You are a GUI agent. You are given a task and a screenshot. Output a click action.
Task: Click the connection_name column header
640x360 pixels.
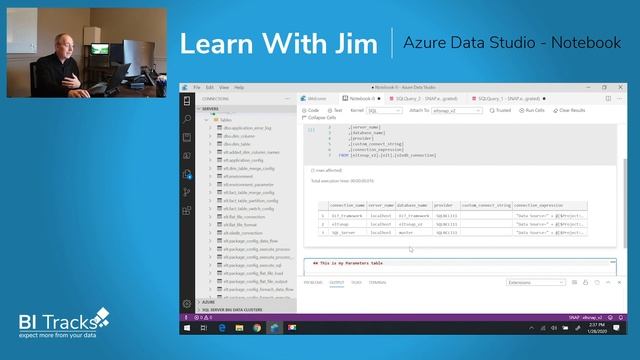[347, 205]
